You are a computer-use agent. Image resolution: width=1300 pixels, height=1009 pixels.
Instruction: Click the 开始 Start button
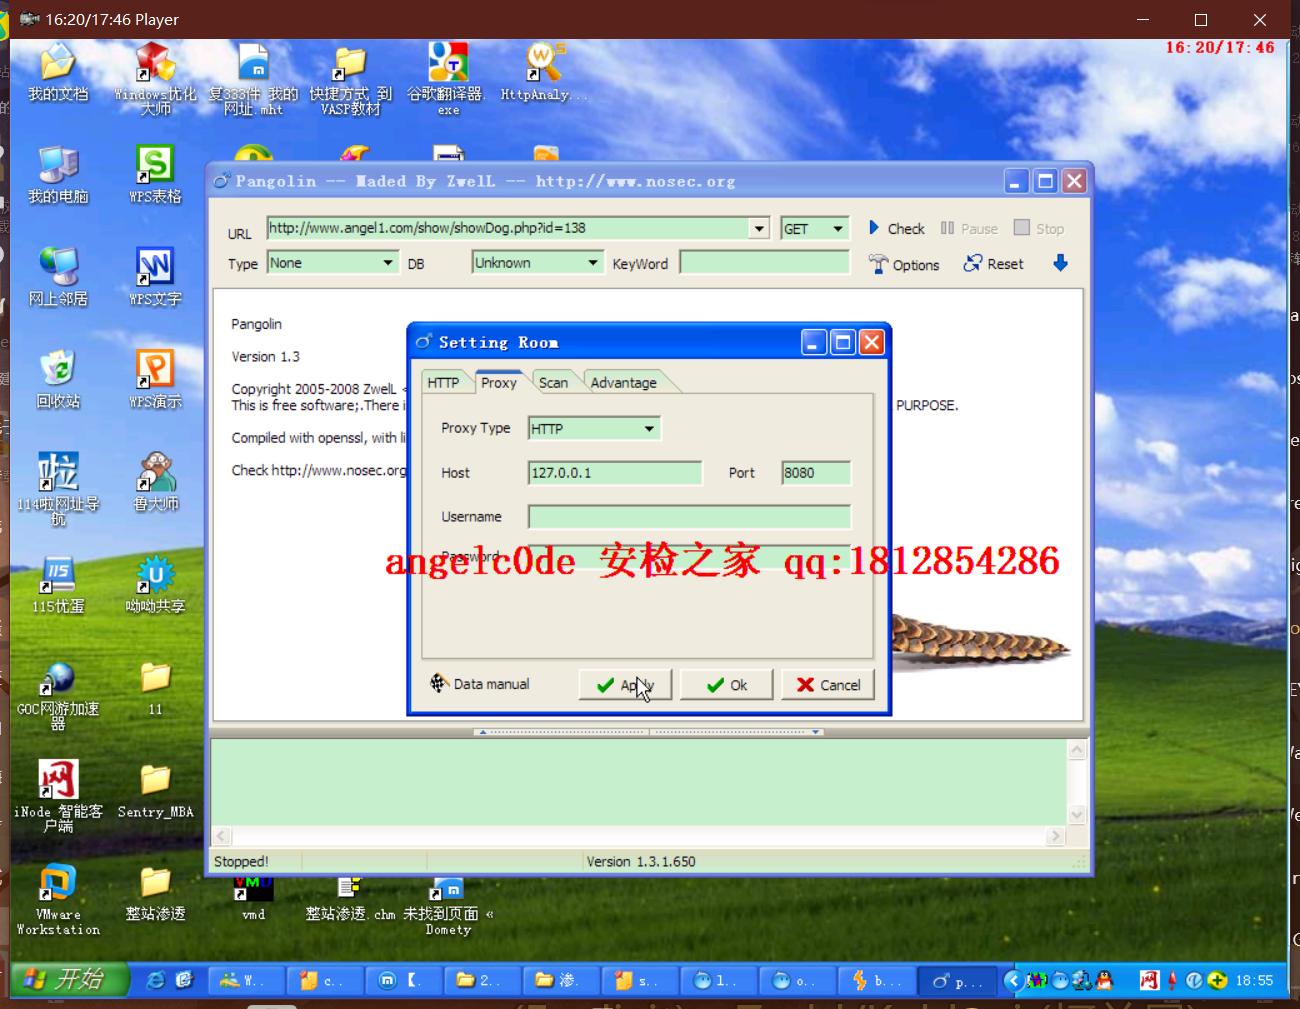(70, 980)
